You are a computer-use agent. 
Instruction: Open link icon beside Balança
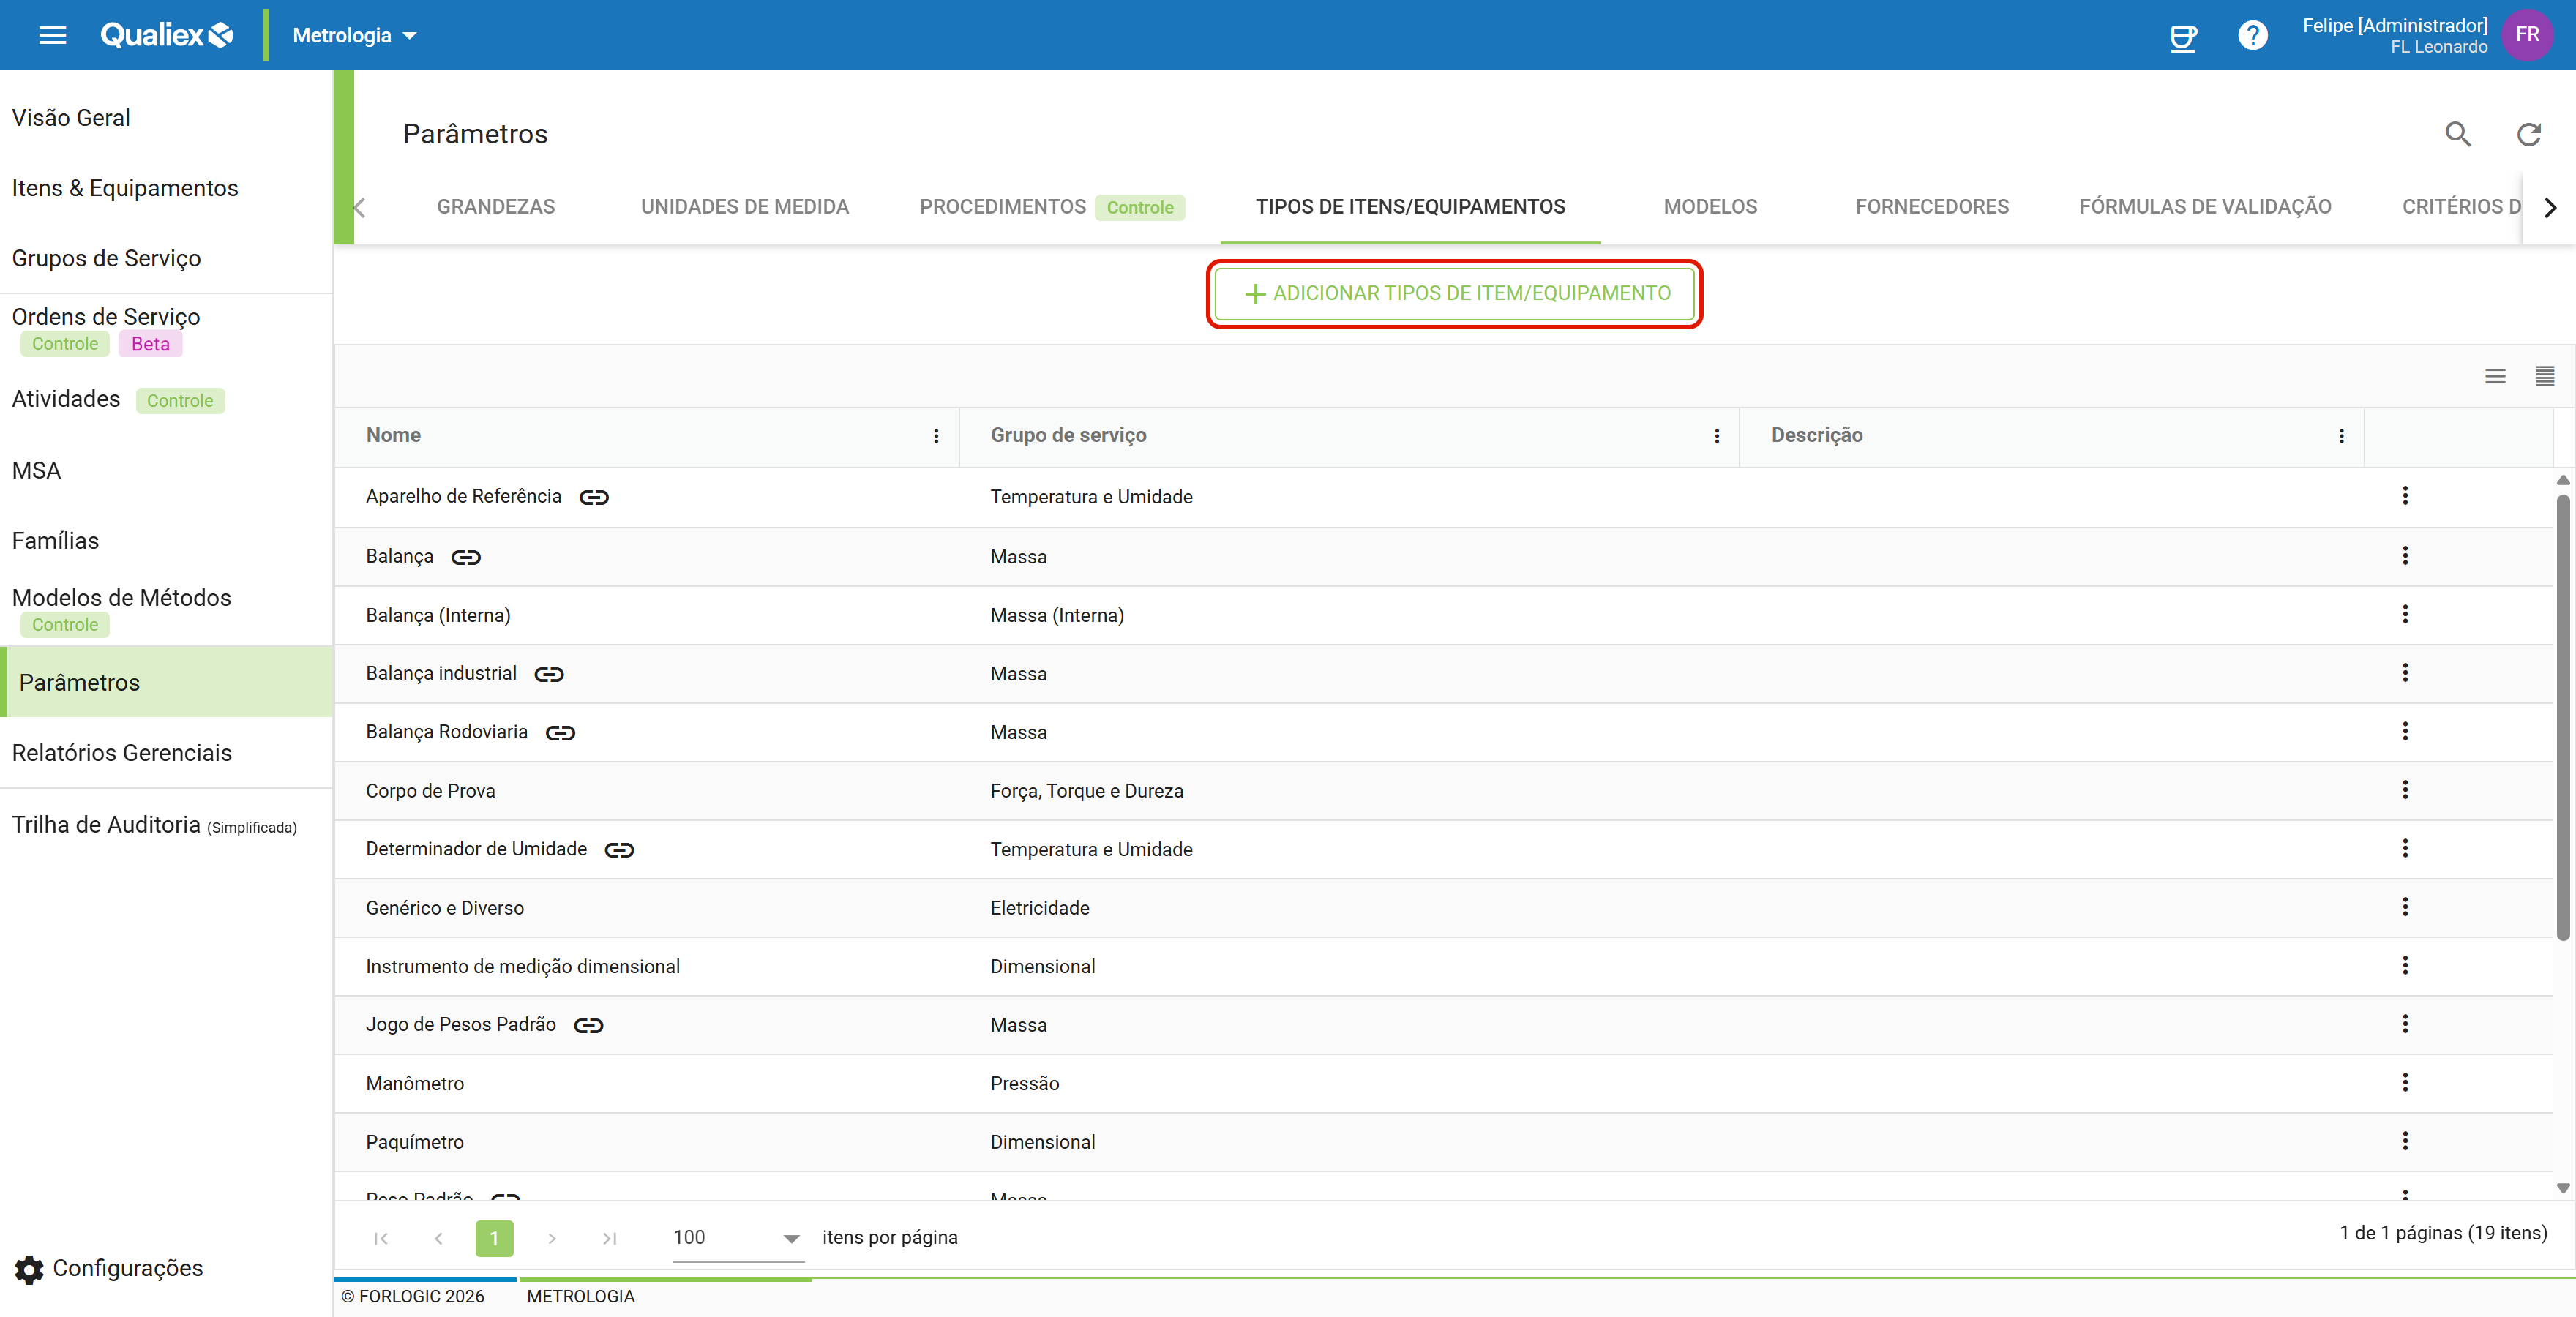[x=466, y=557]
